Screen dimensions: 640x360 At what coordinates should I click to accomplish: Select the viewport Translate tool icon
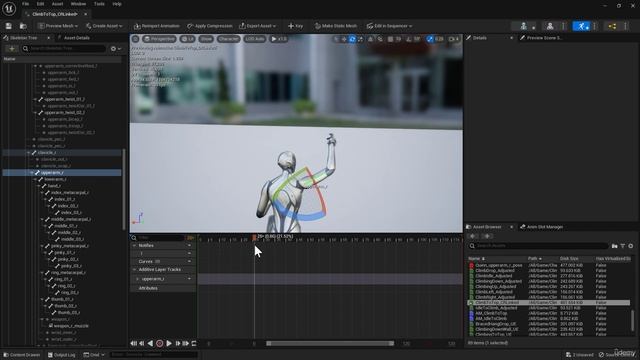[344, 39]
